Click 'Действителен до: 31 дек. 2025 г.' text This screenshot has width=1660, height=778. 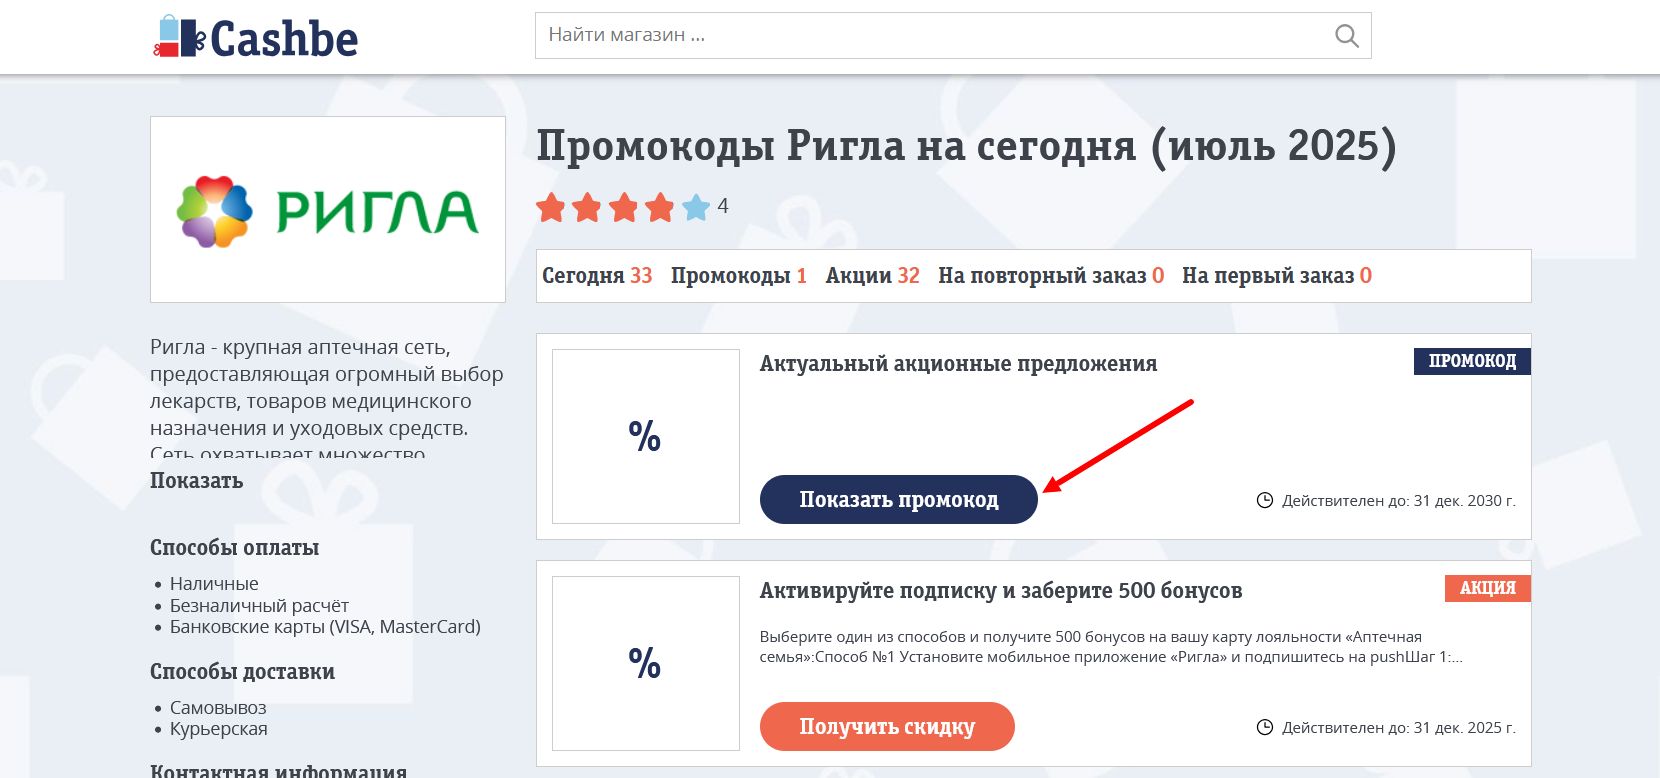[x=1399, y=728]
